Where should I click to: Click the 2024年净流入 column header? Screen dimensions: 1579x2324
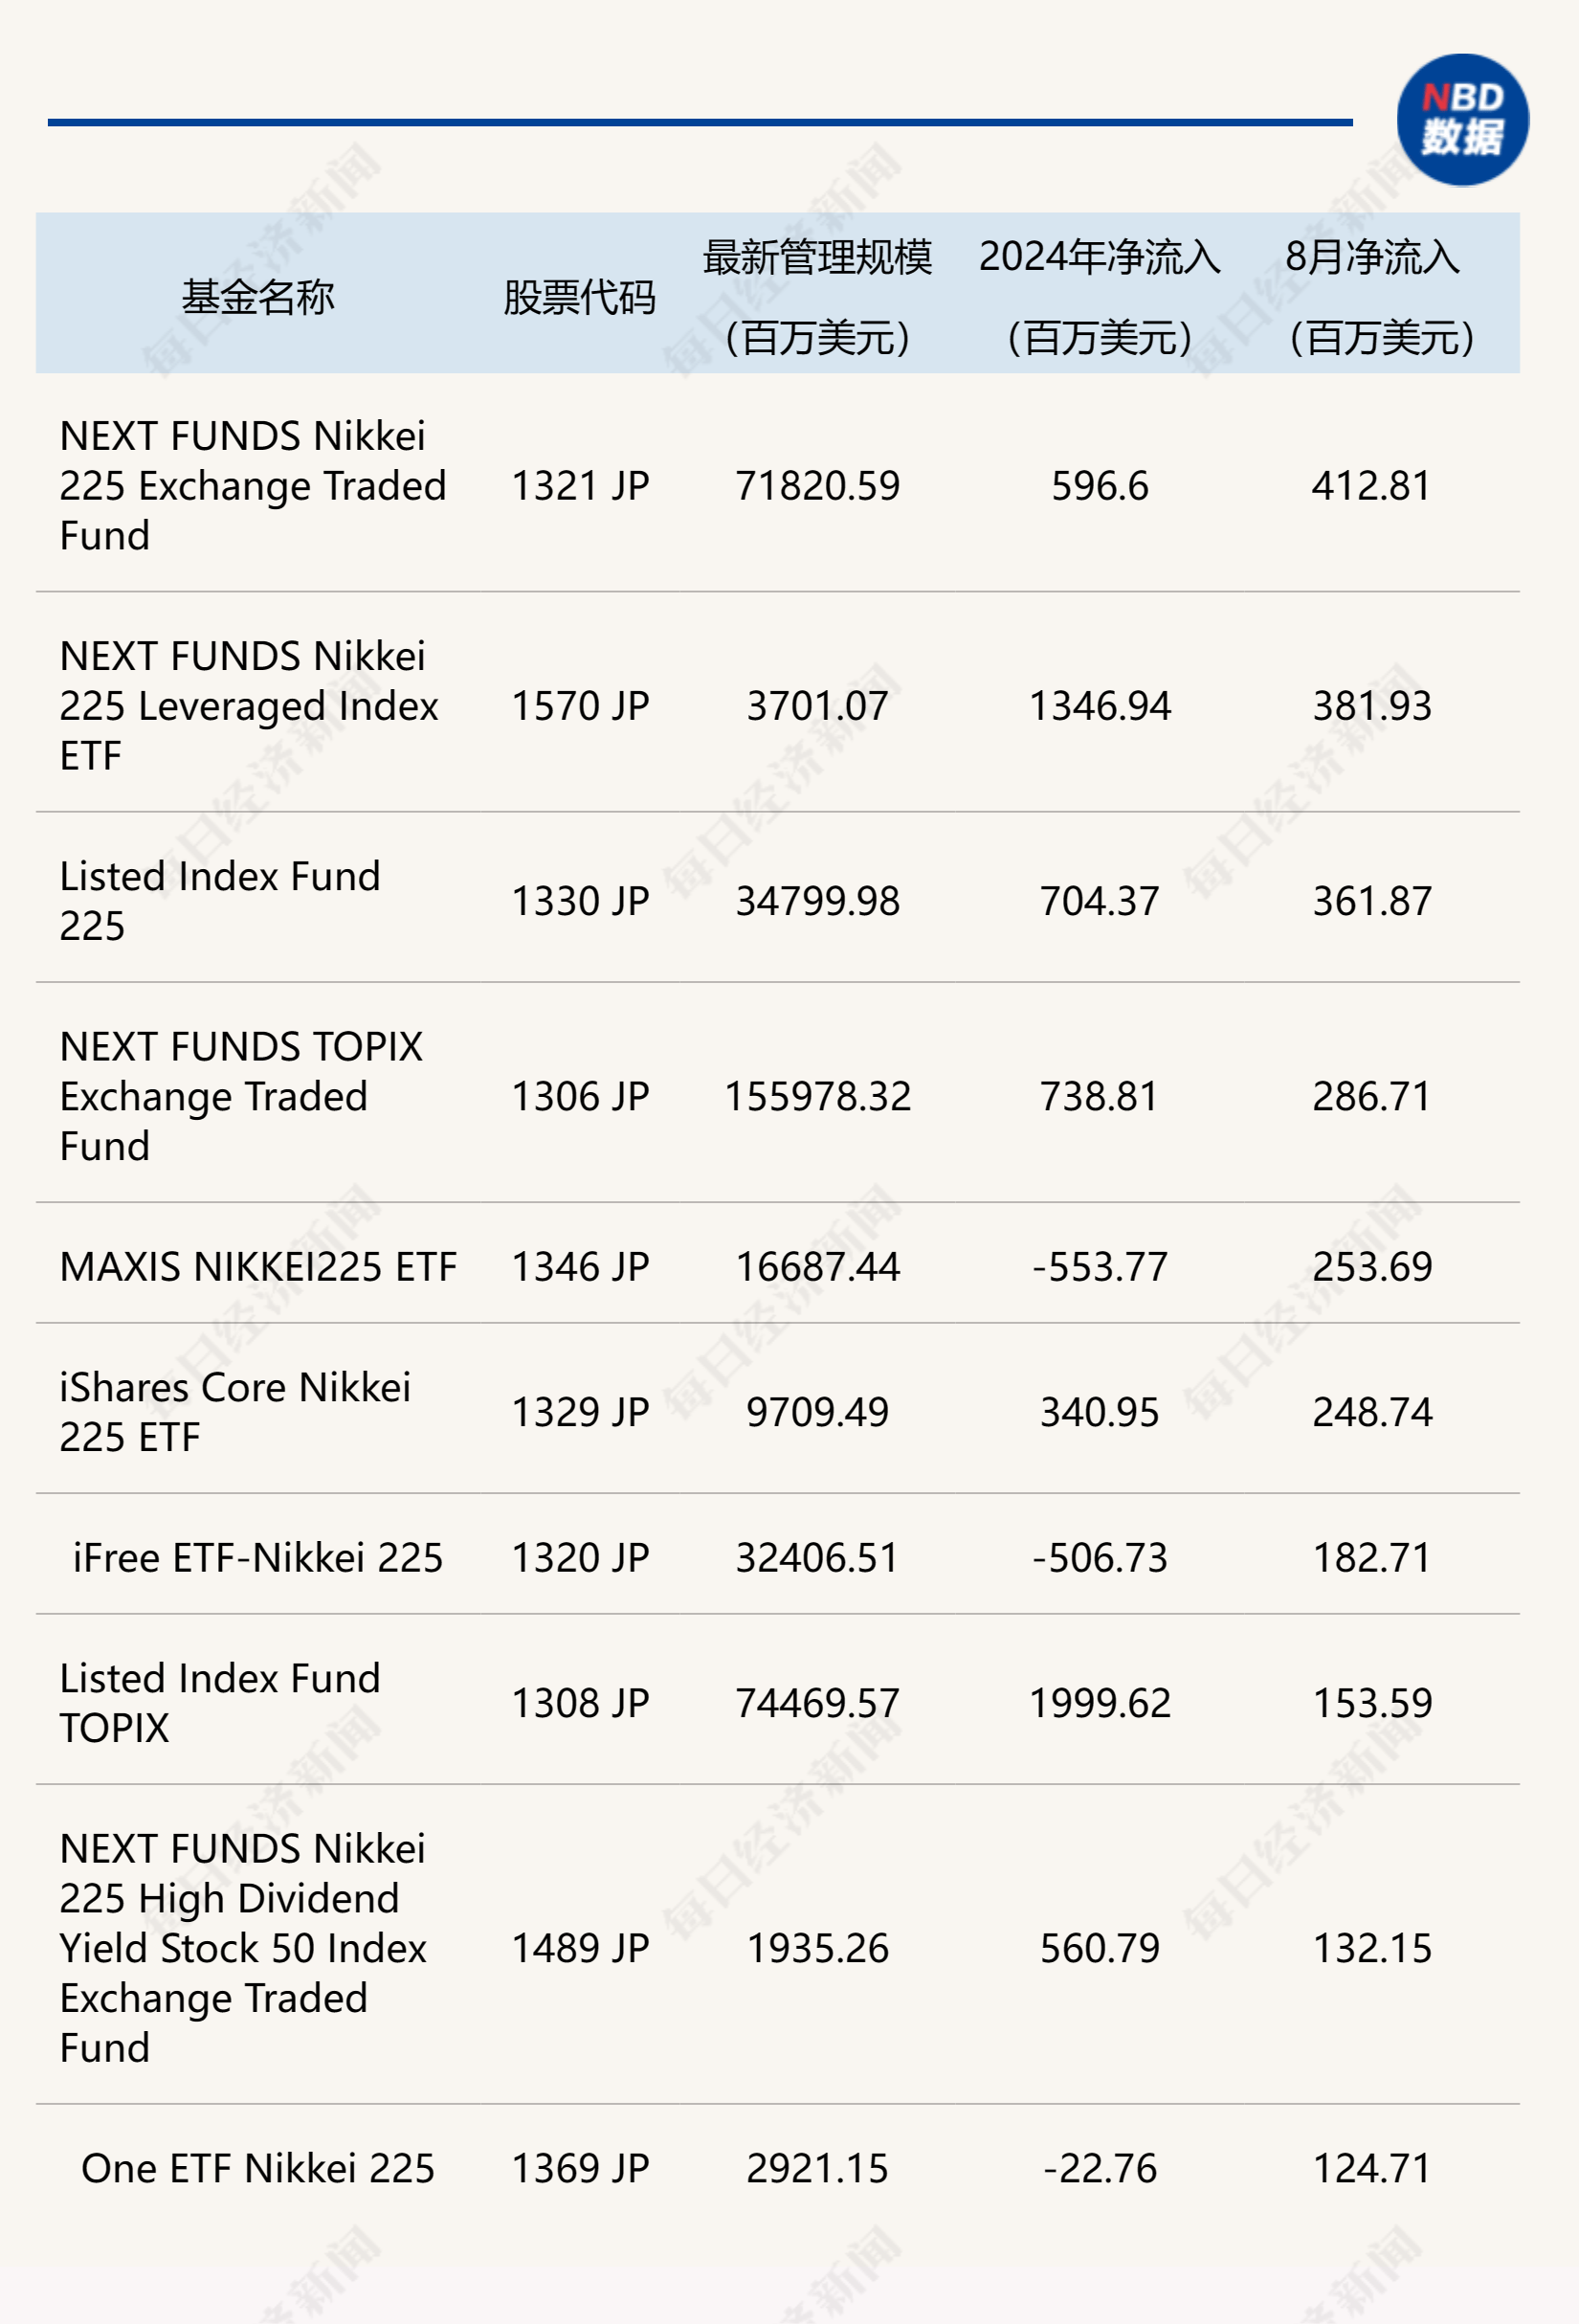tap(1099, 258)
